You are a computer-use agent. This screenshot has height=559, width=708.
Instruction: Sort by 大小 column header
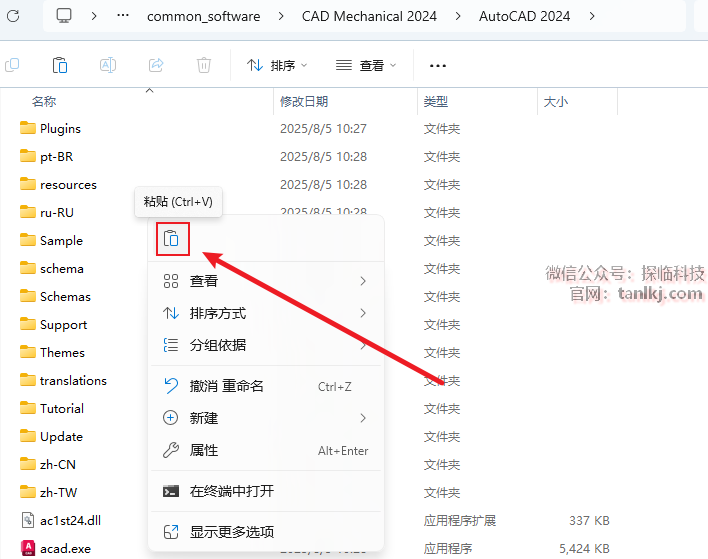point(555,102)
